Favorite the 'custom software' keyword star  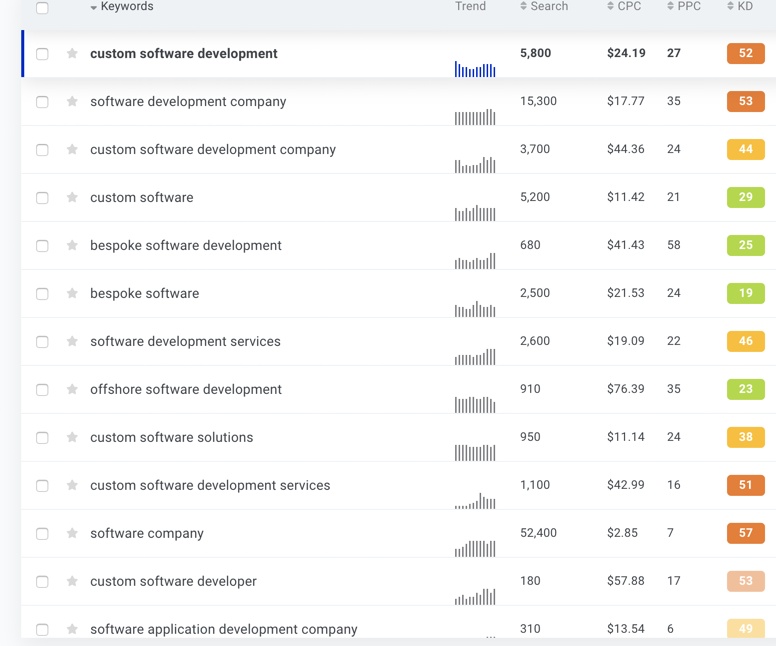point(72,198)
